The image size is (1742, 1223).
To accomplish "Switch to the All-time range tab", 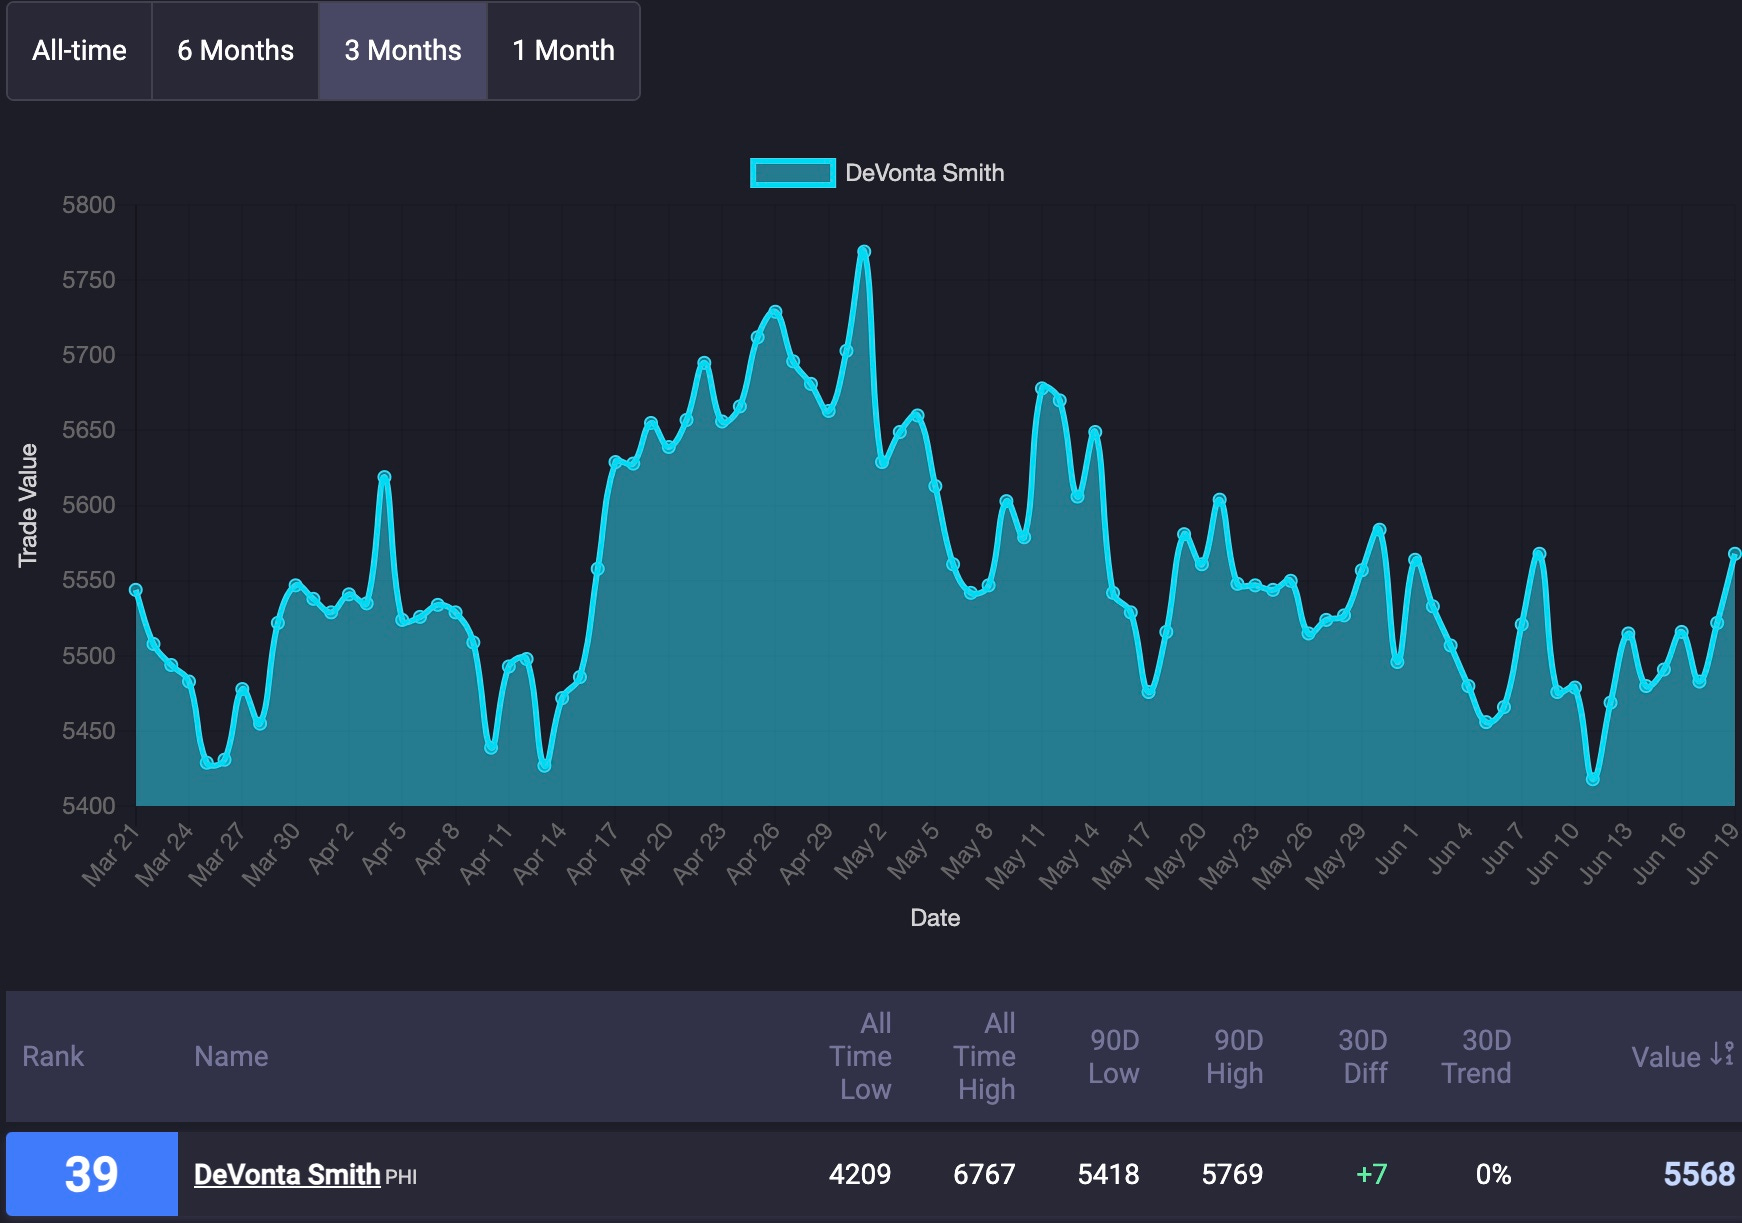I will pyautogui.click(x=79, y=51).
